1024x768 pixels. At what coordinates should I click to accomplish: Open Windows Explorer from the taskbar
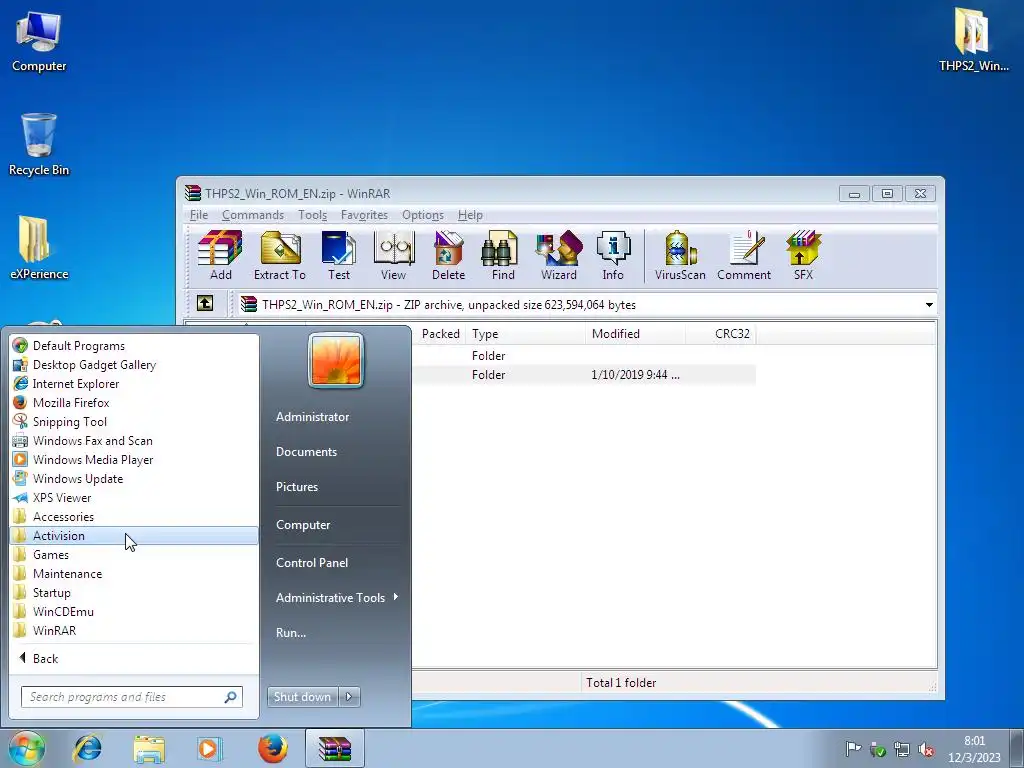[x=149, y=748]
